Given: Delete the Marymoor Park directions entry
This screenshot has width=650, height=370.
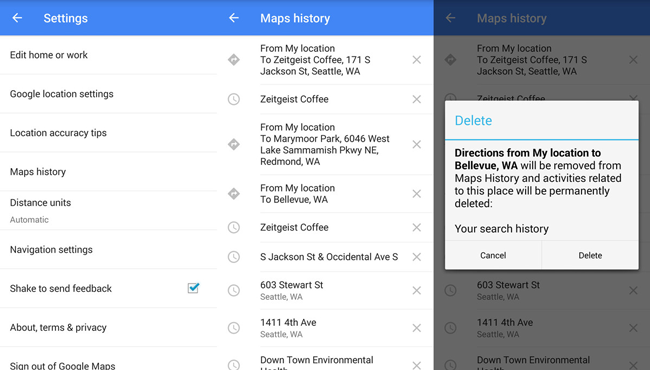Looking at the screenshot, I should point(417,144).
